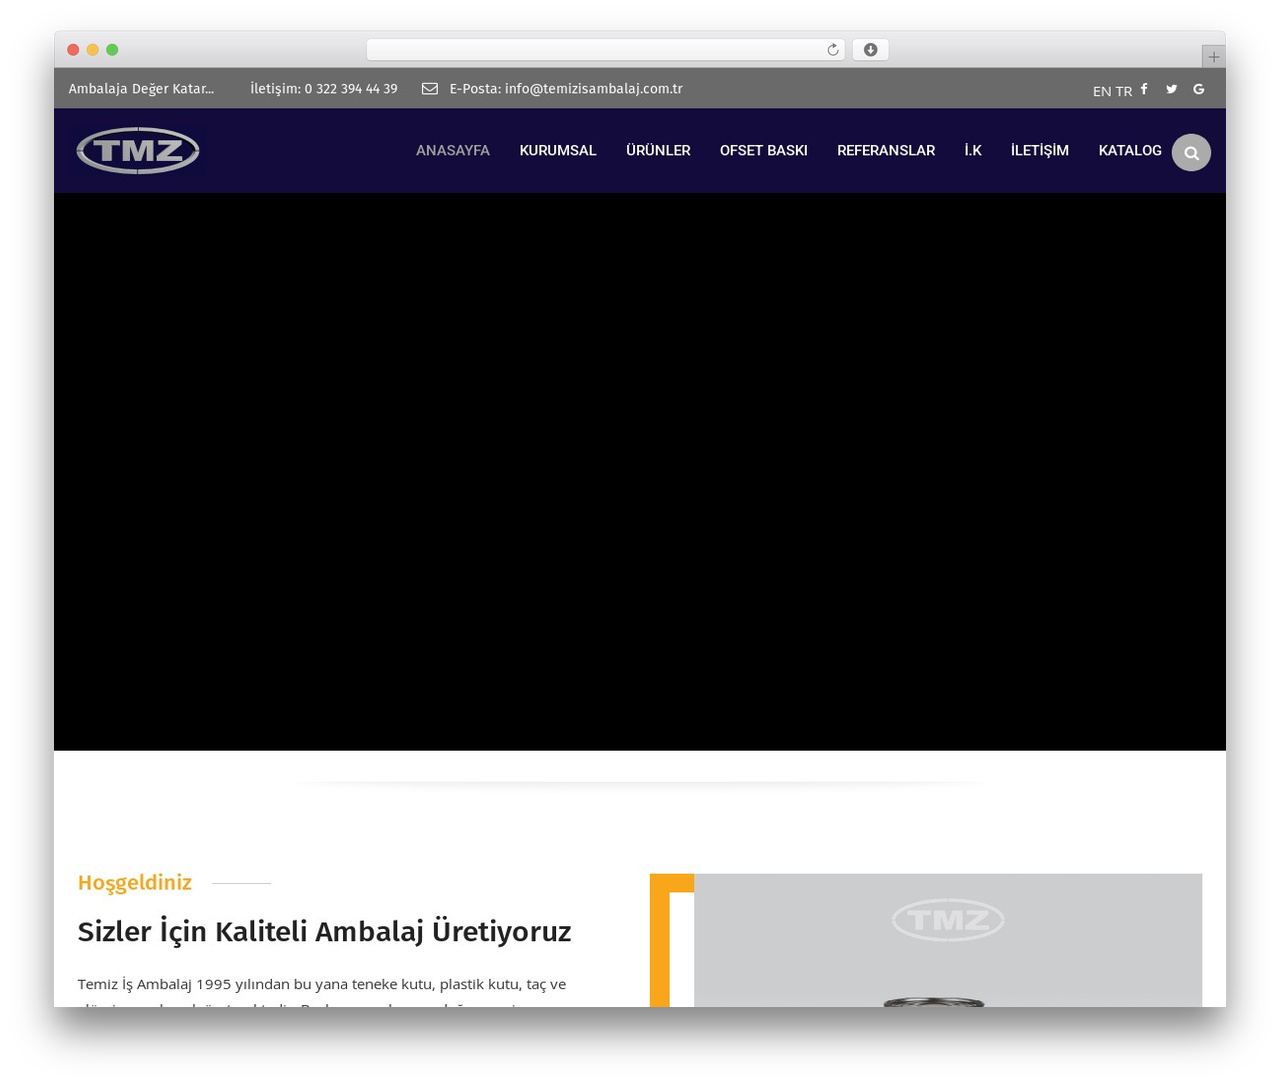This screenshot has width=1280, height=1084.
Task: Open the İLETİŞİM page
Action: (1040, 151)
